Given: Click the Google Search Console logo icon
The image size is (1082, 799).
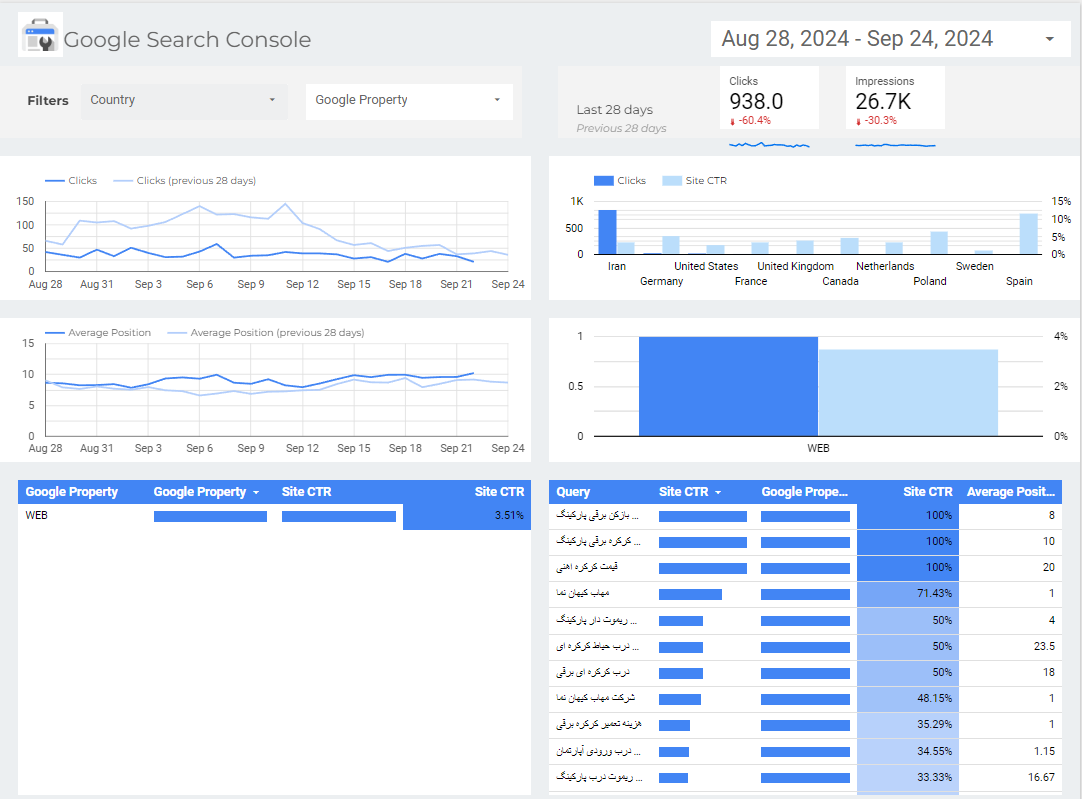Looking at the screenshot, I should pyautogui.click(x=40, y=34).
